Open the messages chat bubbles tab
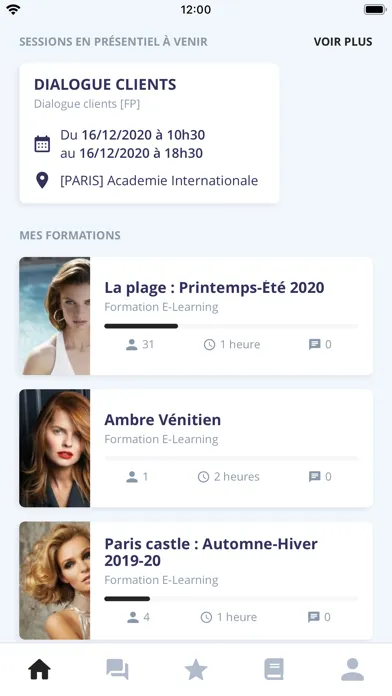The width and height of the screenshot is (392, 696). (x=118, y=670)
